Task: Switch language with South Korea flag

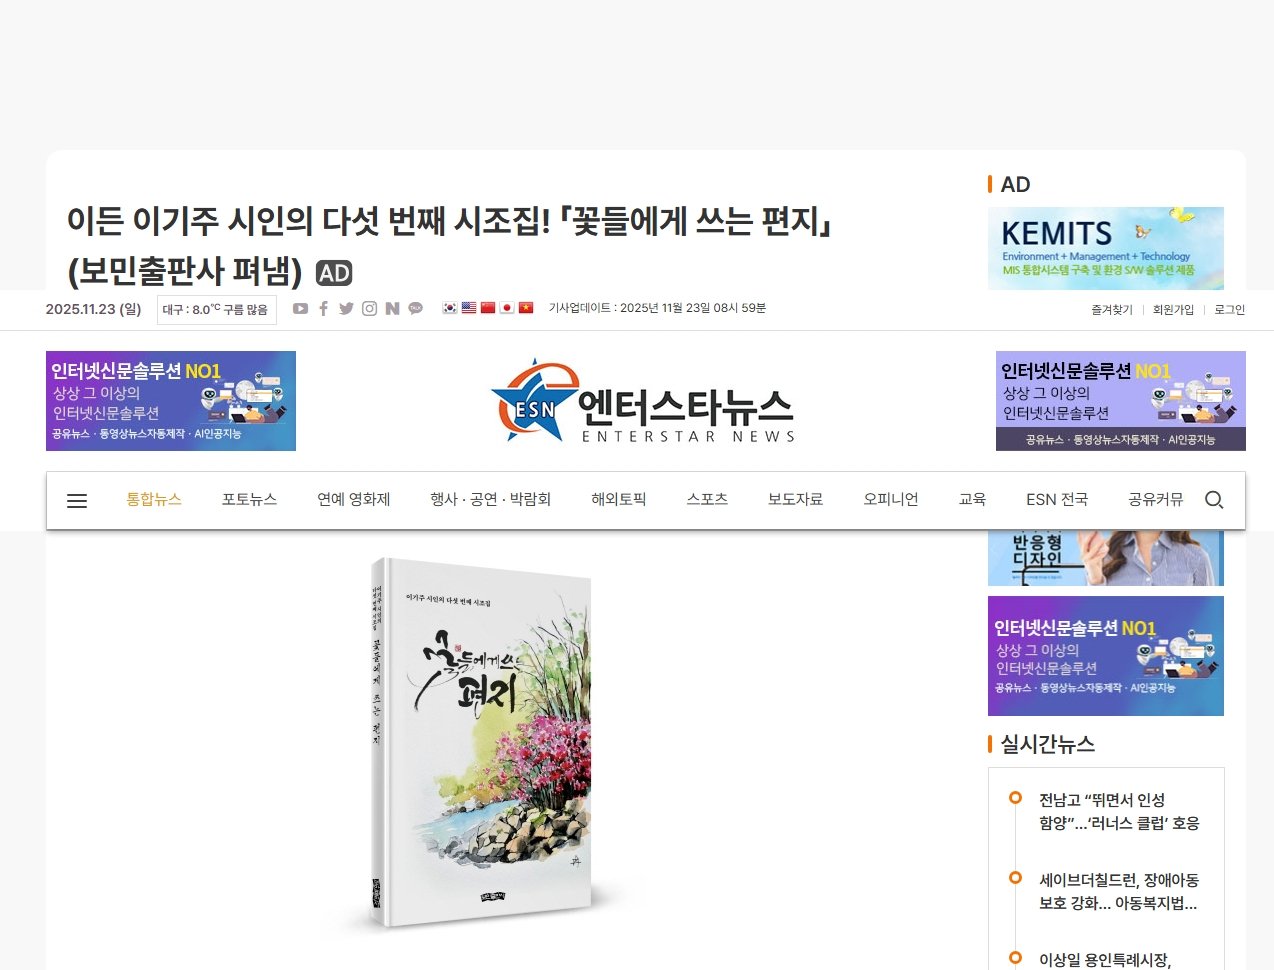Action: (450, 308)
